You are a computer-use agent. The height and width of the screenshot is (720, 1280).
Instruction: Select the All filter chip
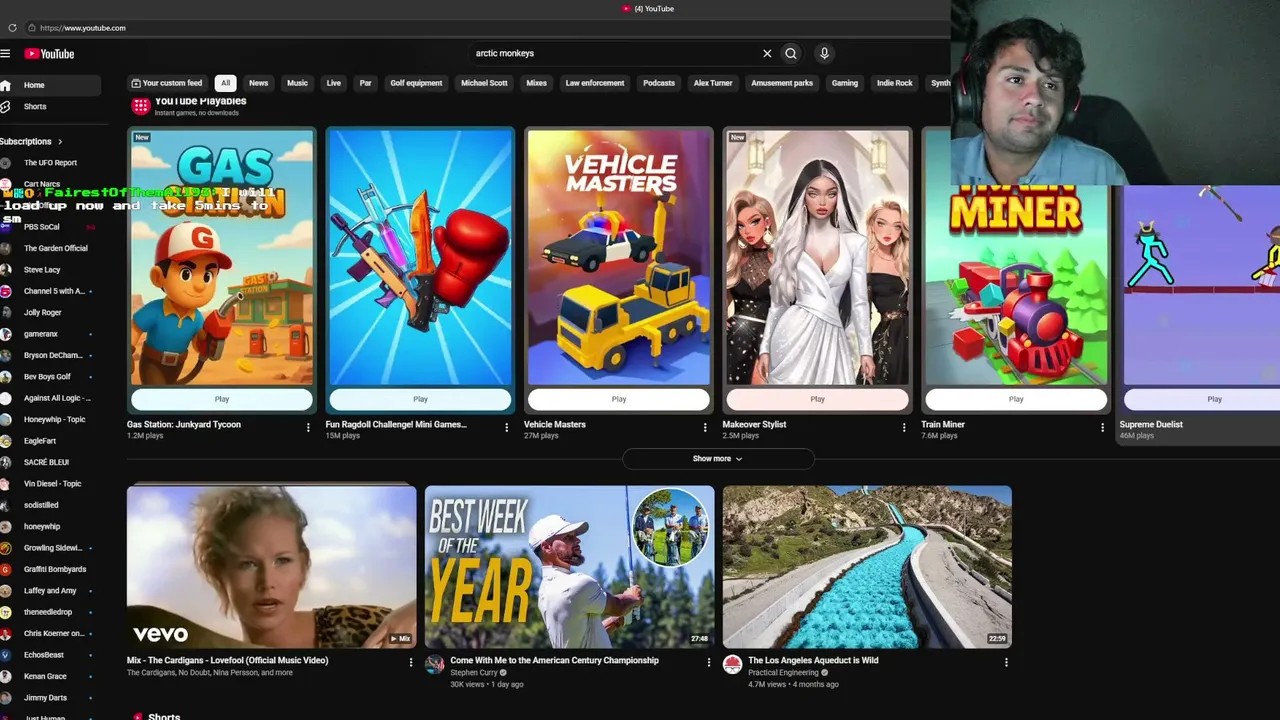coord(226,83)
